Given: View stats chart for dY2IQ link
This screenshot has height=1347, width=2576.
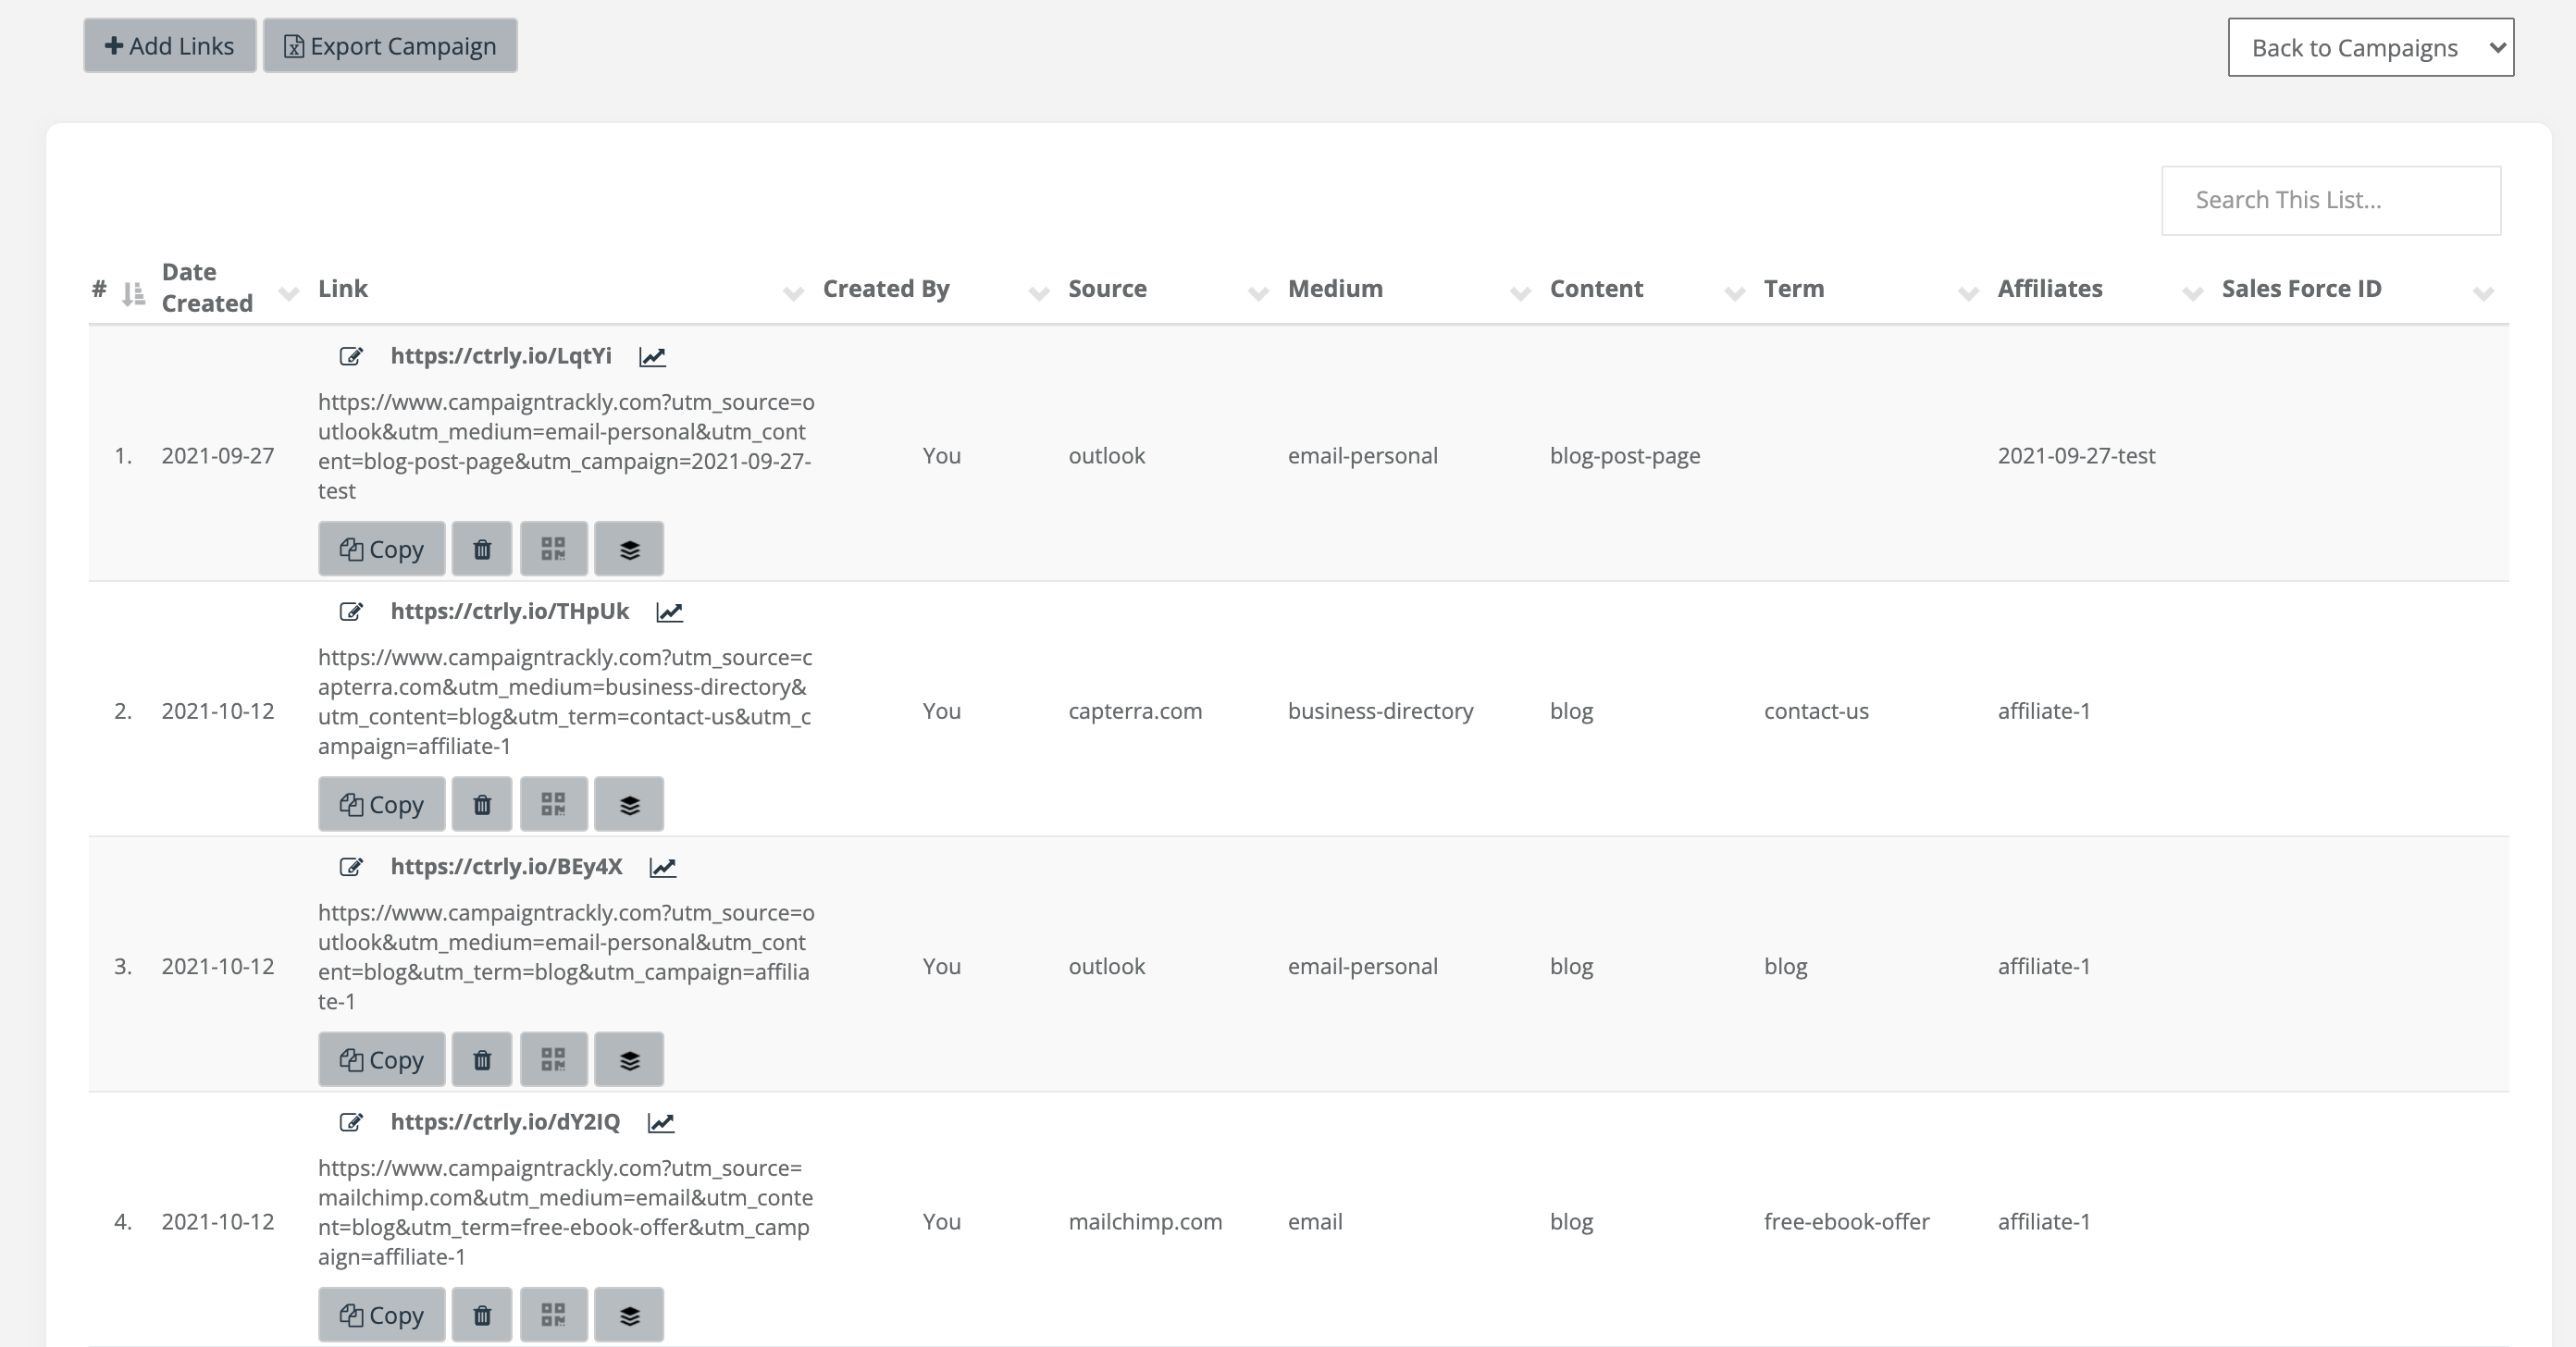Looking at the screenshot, I should (661, 1122).
